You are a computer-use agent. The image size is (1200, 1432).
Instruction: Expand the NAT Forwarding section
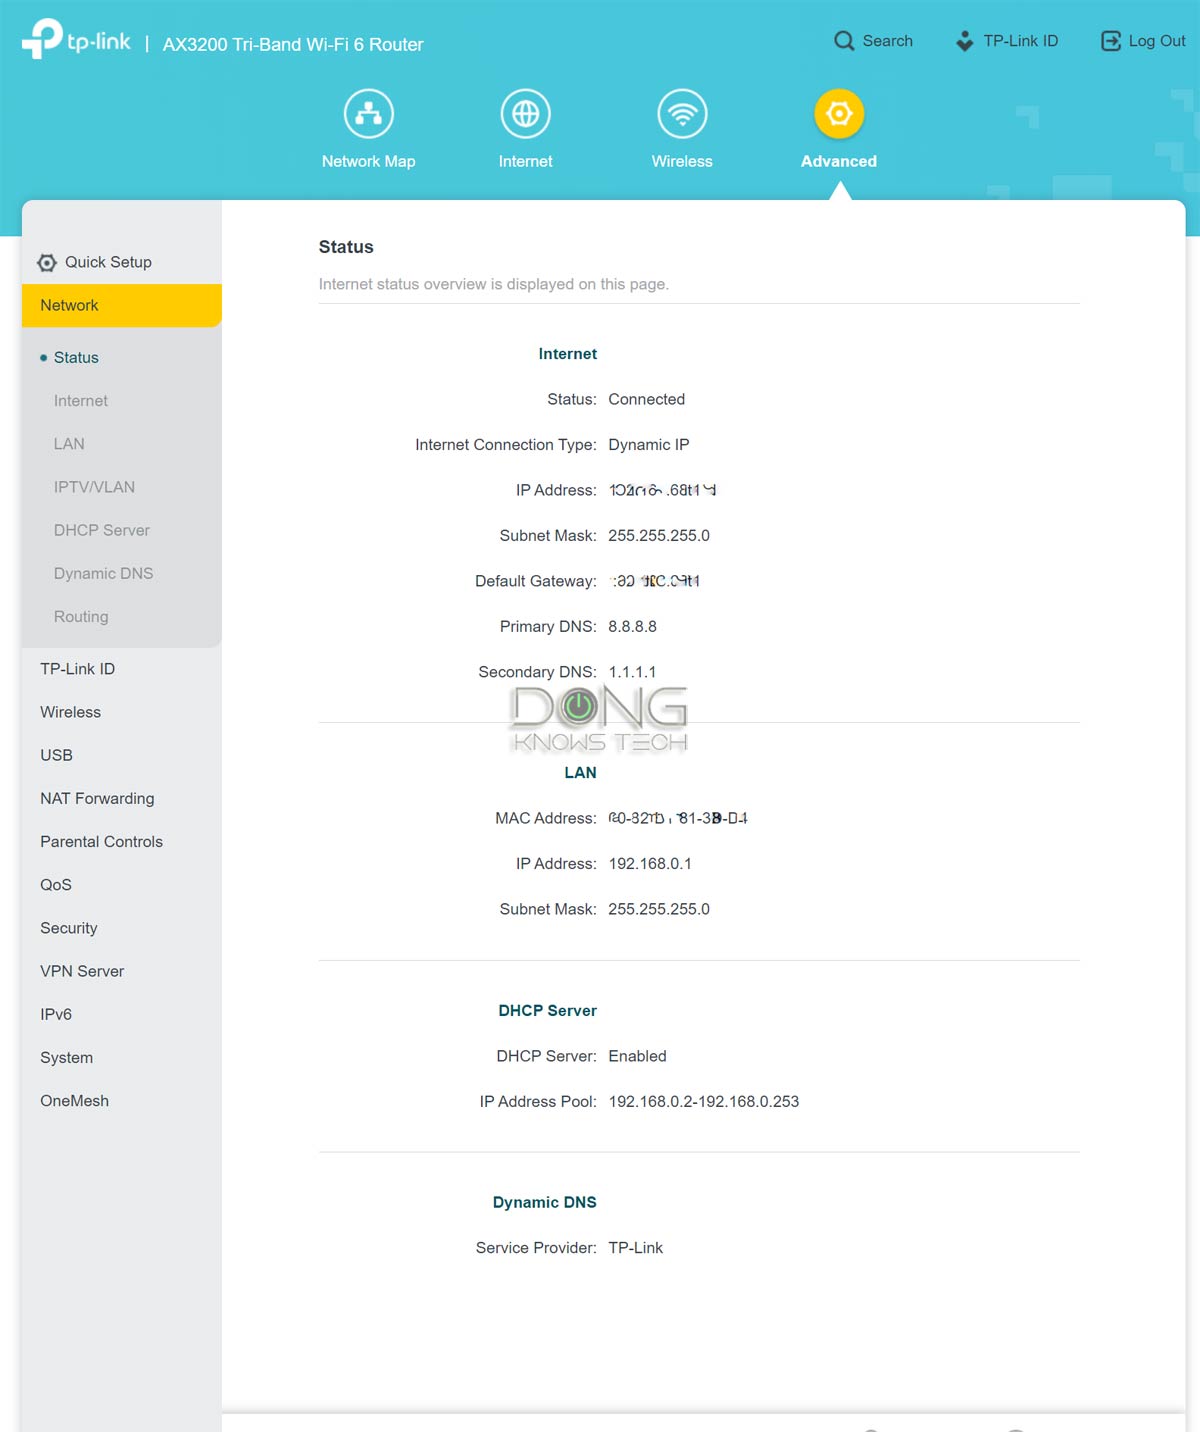tap(97, 799)
